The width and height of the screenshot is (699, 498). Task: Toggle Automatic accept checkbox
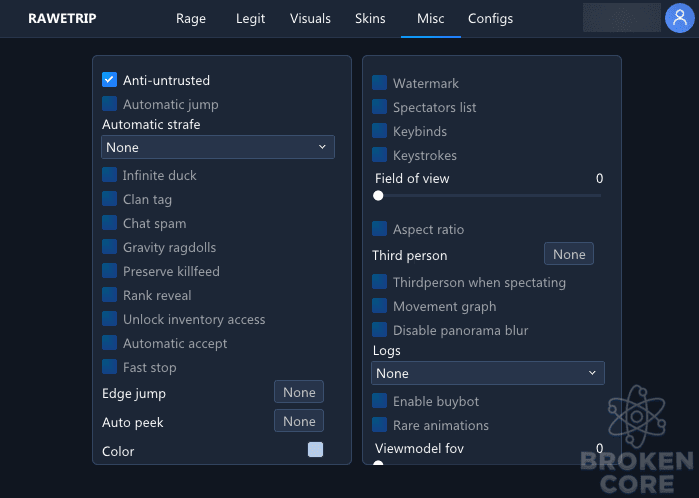pyautogui.click(x=109, y=343)
